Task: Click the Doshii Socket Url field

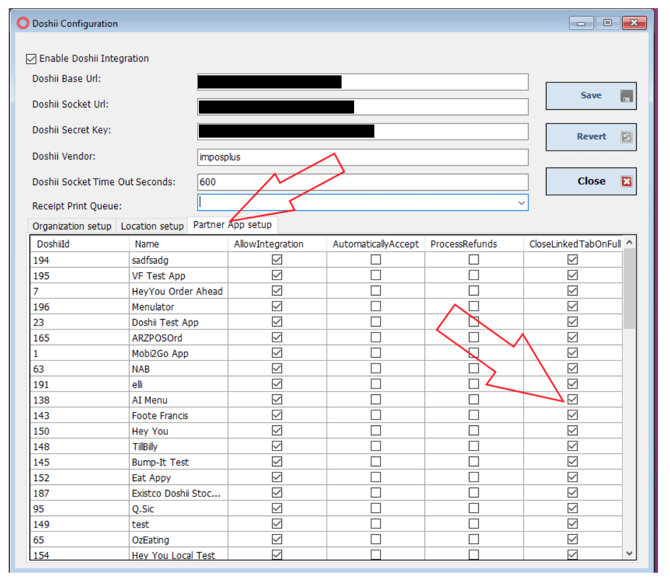Action: (363, 107)
